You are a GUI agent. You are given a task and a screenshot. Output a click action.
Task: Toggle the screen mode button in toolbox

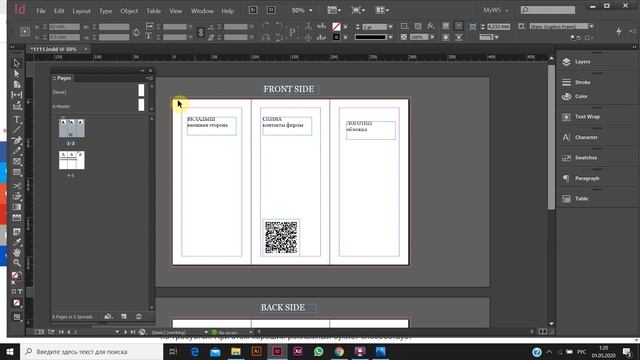pos(16,317)
